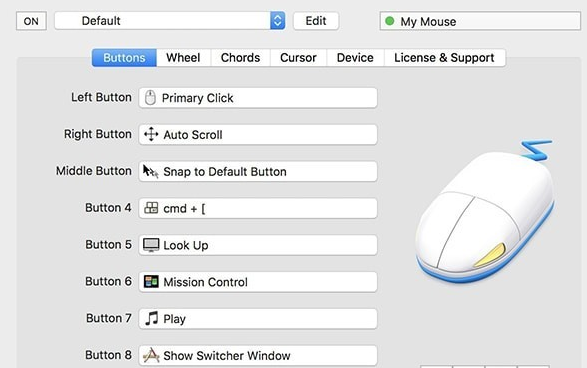Expand the Default profile dropdown arrows
The image size is (587, 368).
[x=277, y=21]
